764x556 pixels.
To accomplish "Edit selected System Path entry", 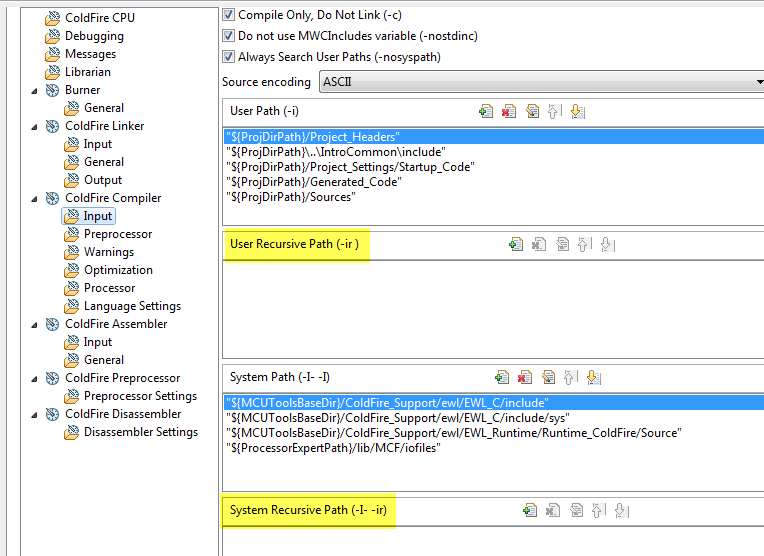I will pos(549,377).
